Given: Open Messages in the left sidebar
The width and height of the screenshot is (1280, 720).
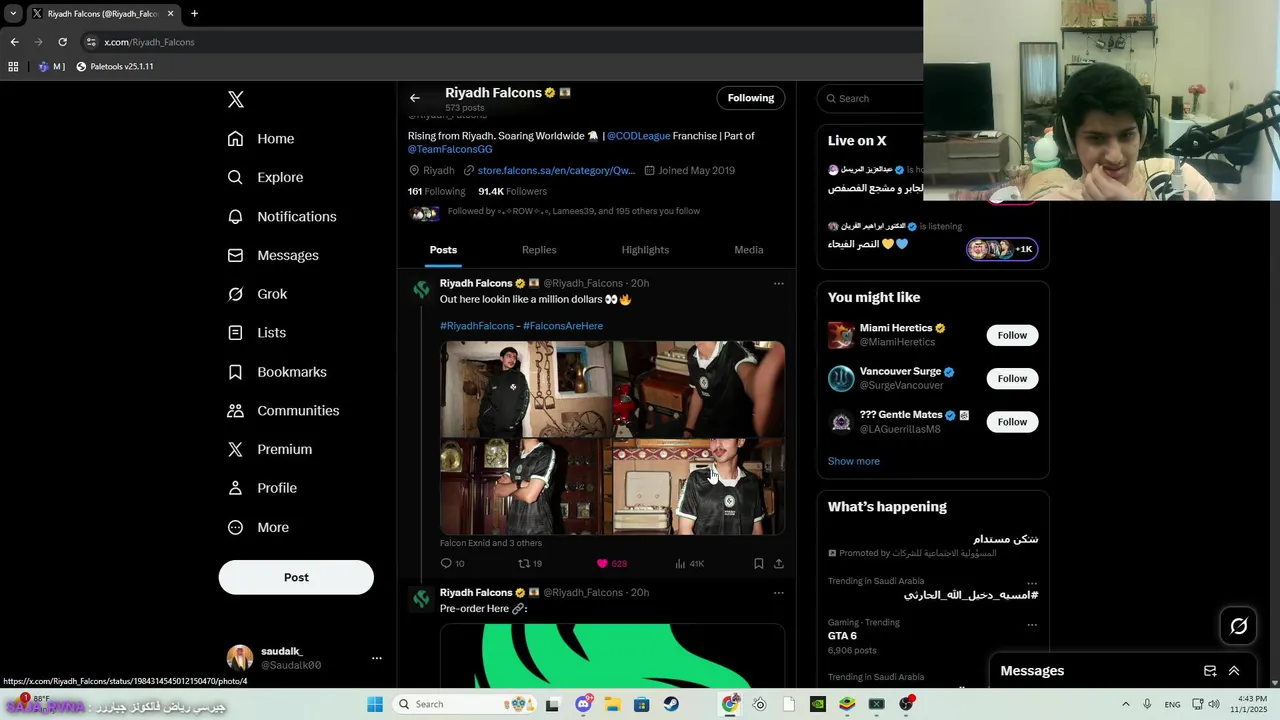Looking at the screenshot, I should pyautogui.click(x=273, y=255).
